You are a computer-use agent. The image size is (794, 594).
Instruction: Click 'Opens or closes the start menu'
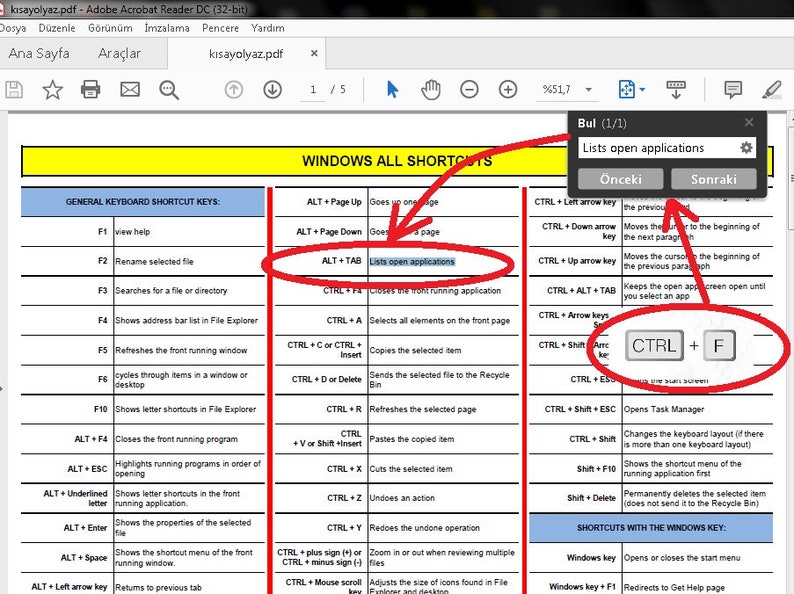click(x=682, y=558)
